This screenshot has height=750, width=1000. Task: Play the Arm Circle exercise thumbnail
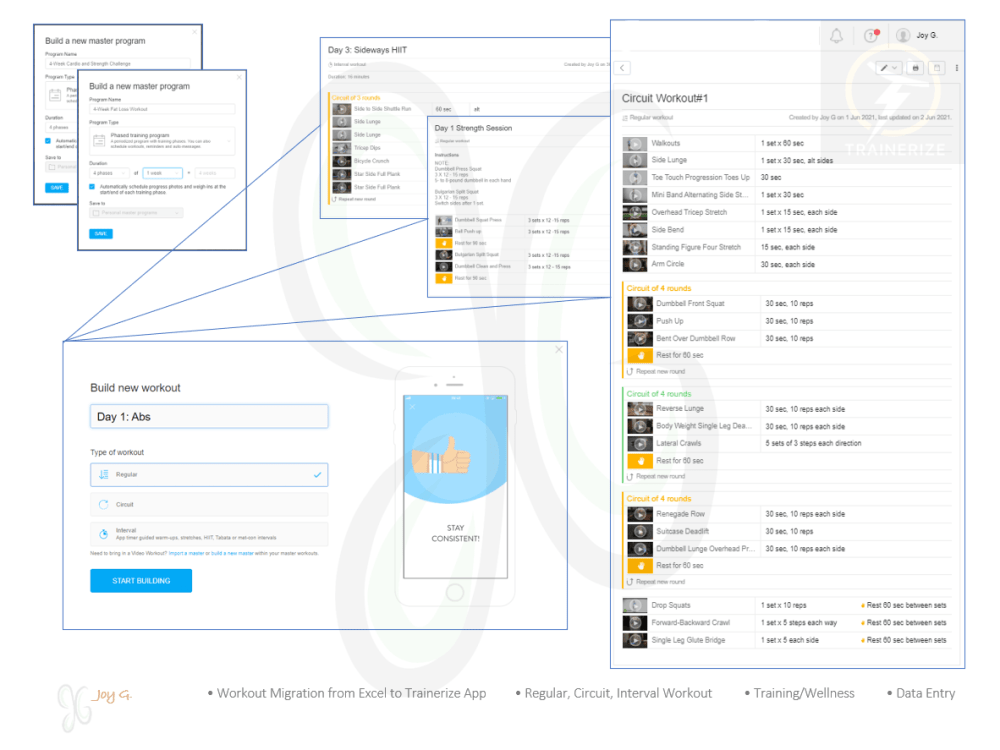click(x=635, y=264)
